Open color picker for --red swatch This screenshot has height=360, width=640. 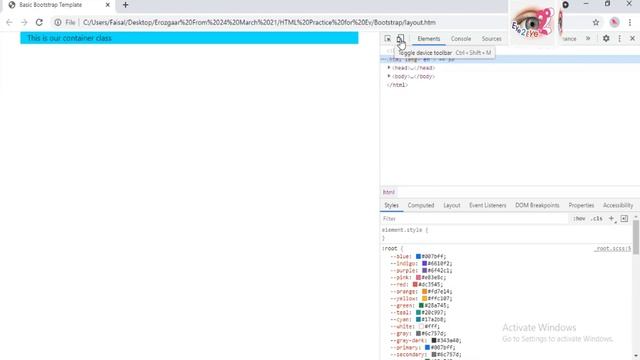(x=415, y=284)
